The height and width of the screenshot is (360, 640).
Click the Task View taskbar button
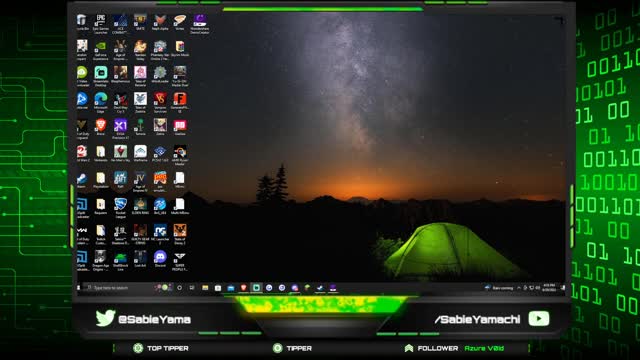coord(192,288)
